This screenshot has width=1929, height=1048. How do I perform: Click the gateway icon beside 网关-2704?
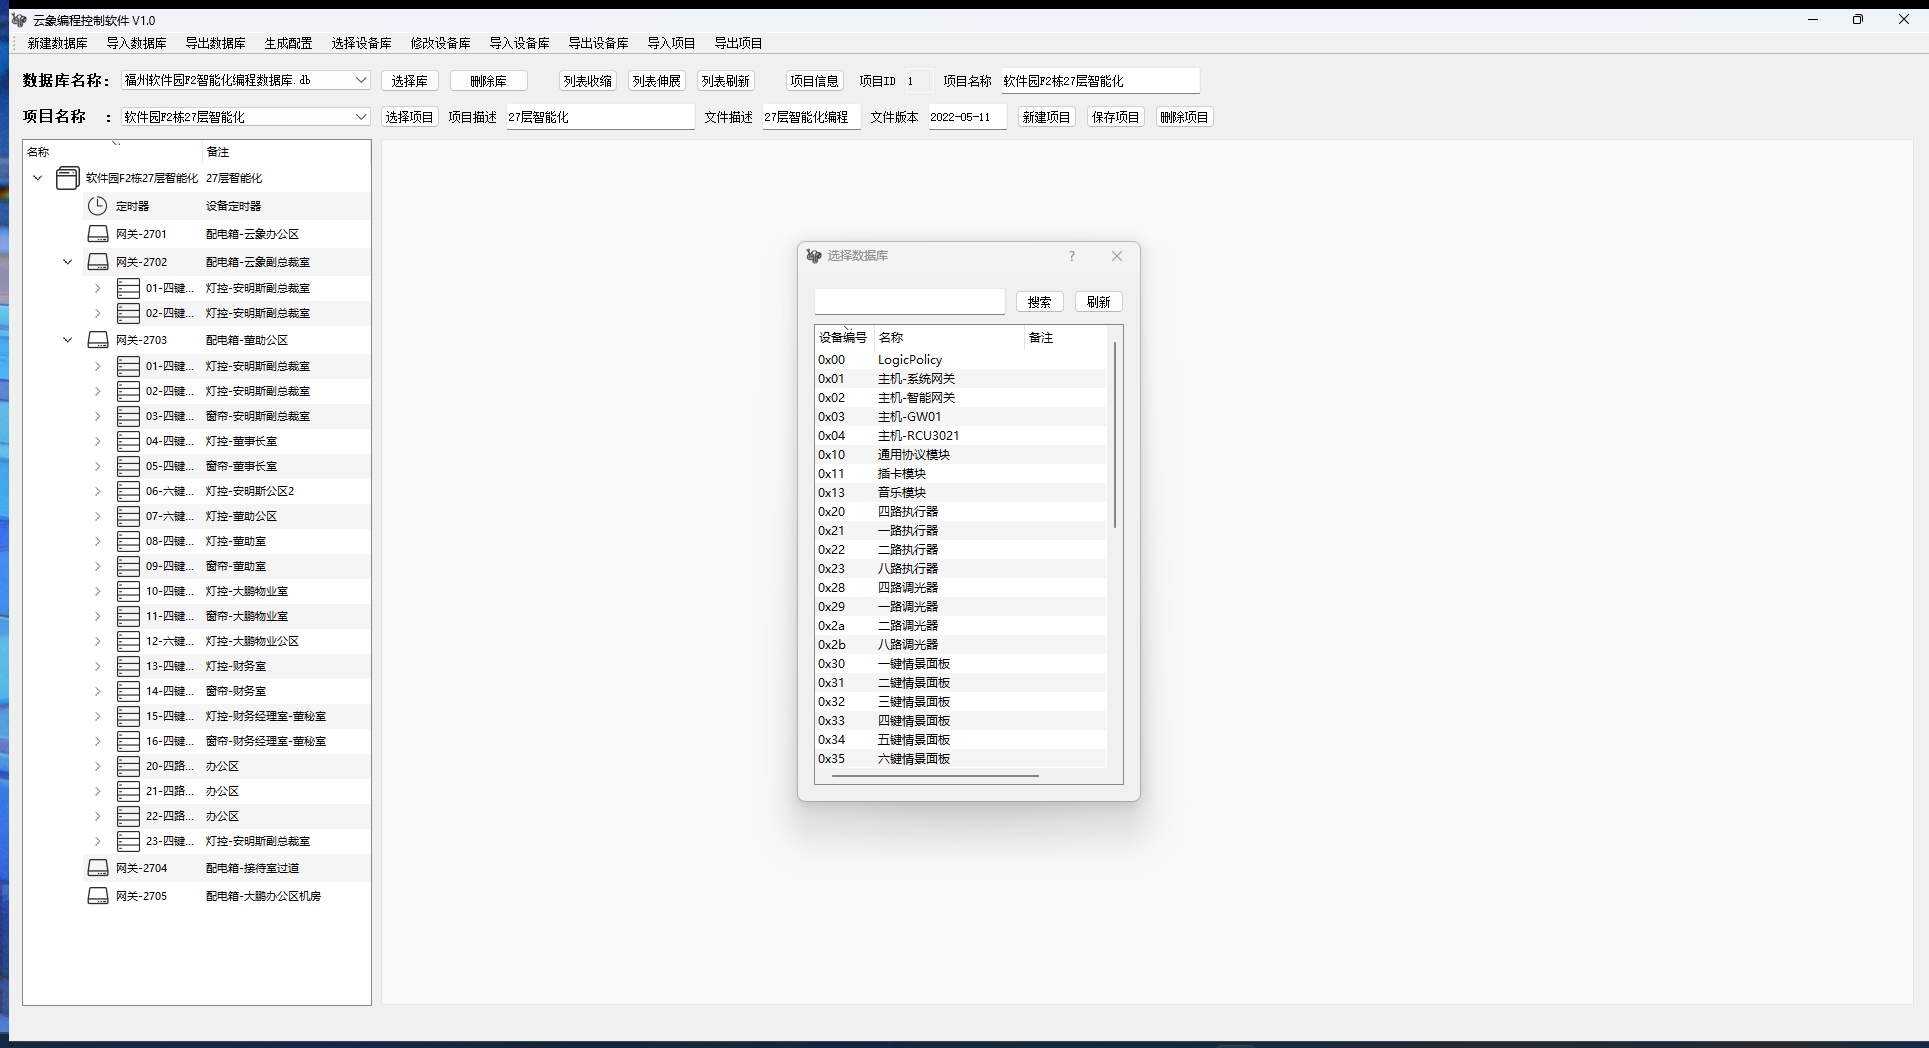[x=98, y=868]
